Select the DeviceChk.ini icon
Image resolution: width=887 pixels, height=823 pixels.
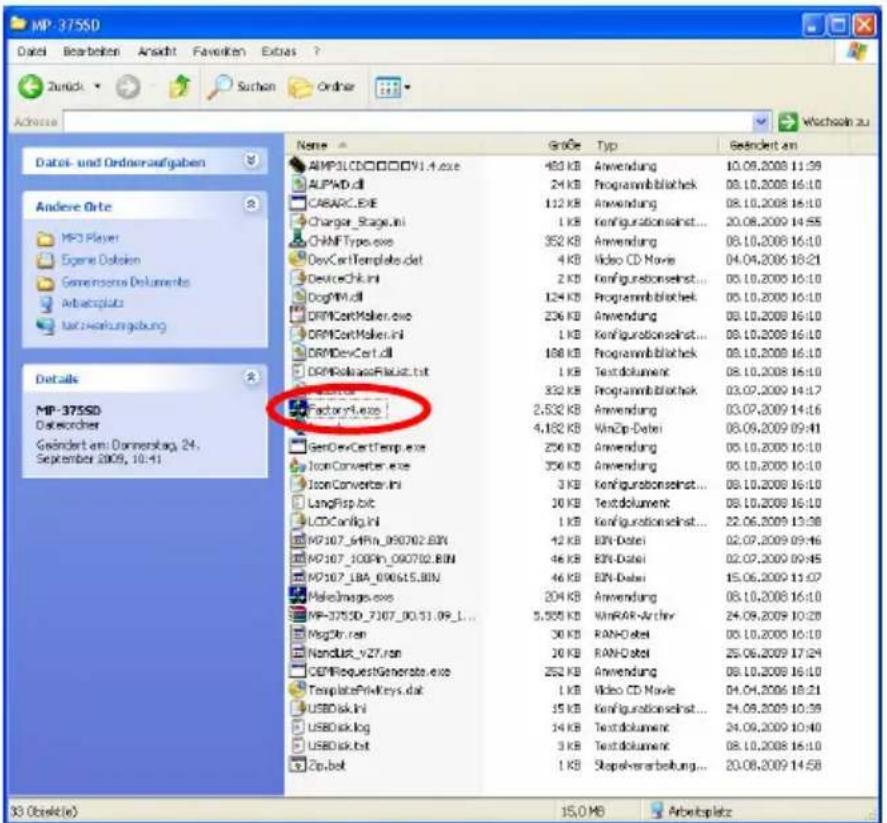point(298,278)
